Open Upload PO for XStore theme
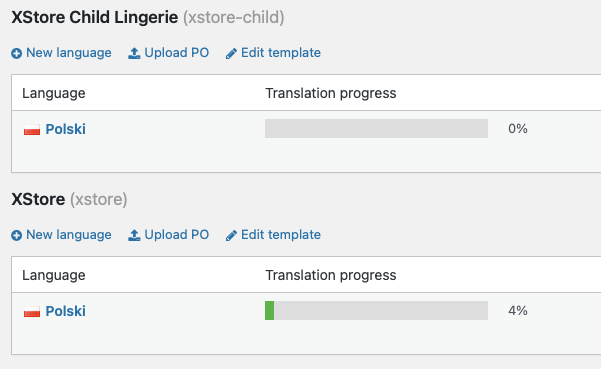This screenshot has width=601, height=369. point(177,235)
